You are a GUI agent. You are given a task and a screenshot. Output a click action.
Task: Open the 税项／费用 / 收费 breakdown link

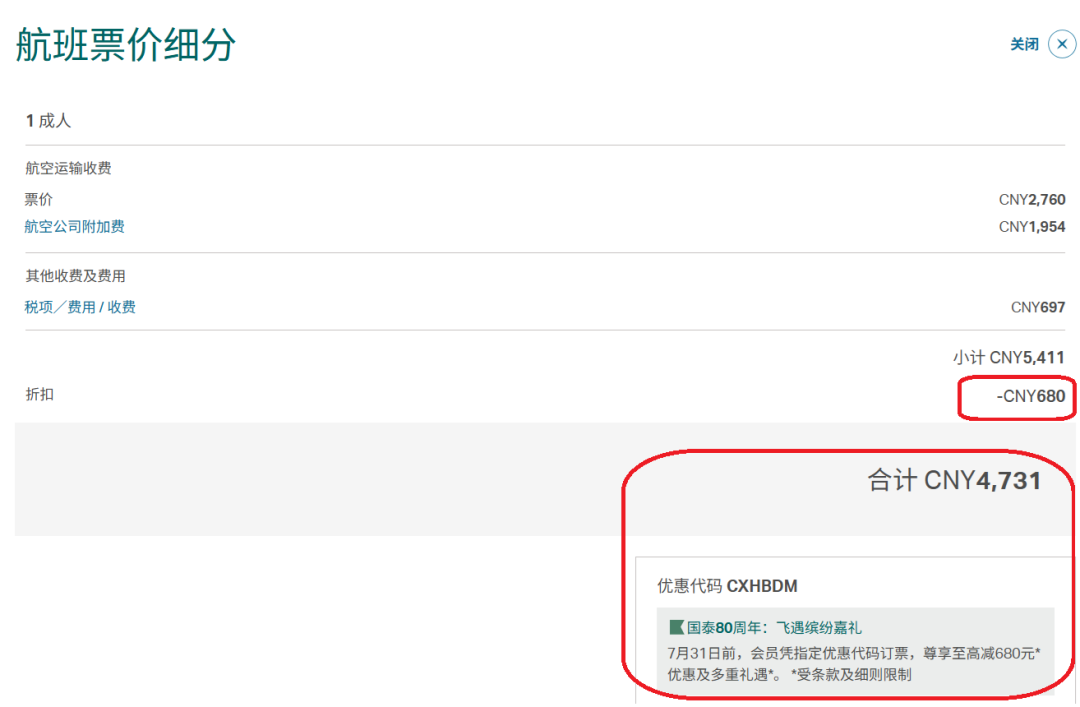(x=80, y=307)
